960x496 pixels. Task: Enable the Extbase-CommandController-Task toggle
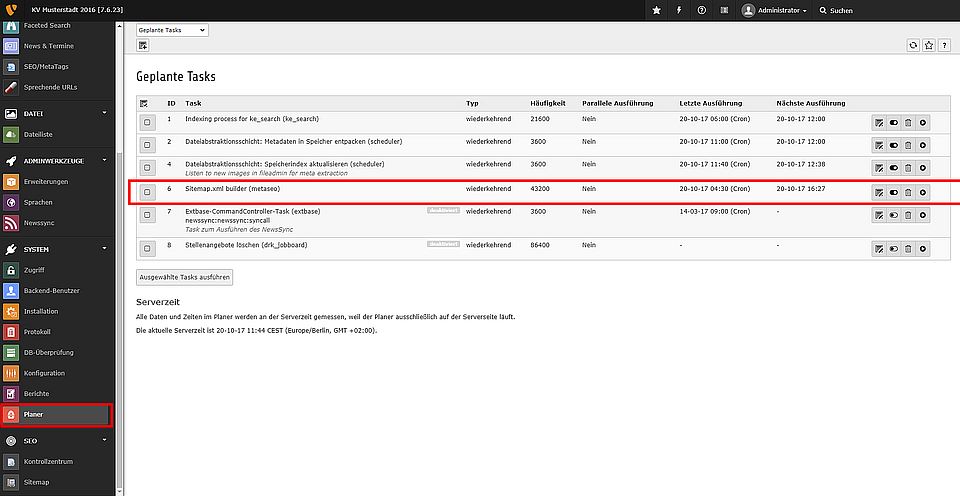coord(894,214)
